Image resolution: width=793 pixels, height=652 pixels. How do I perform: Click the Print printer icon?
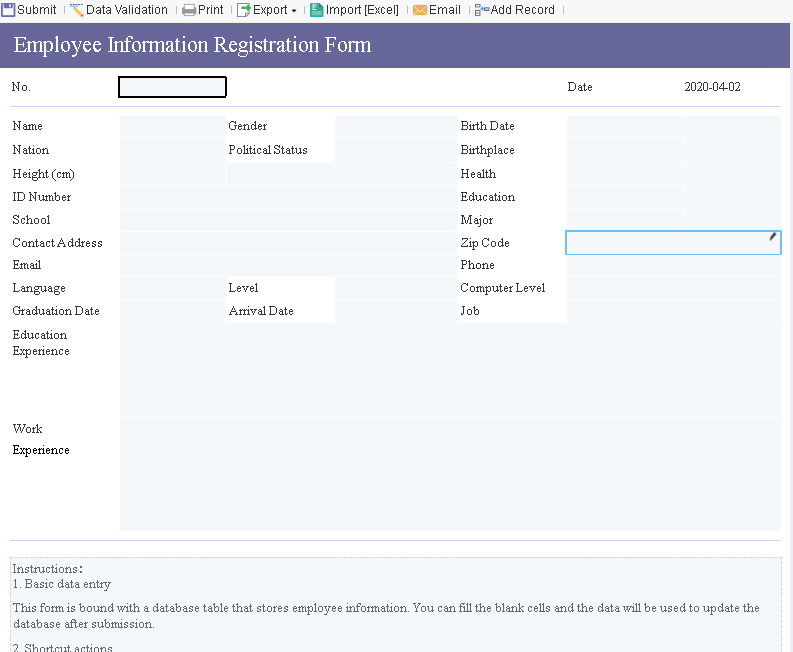point(189,10)
